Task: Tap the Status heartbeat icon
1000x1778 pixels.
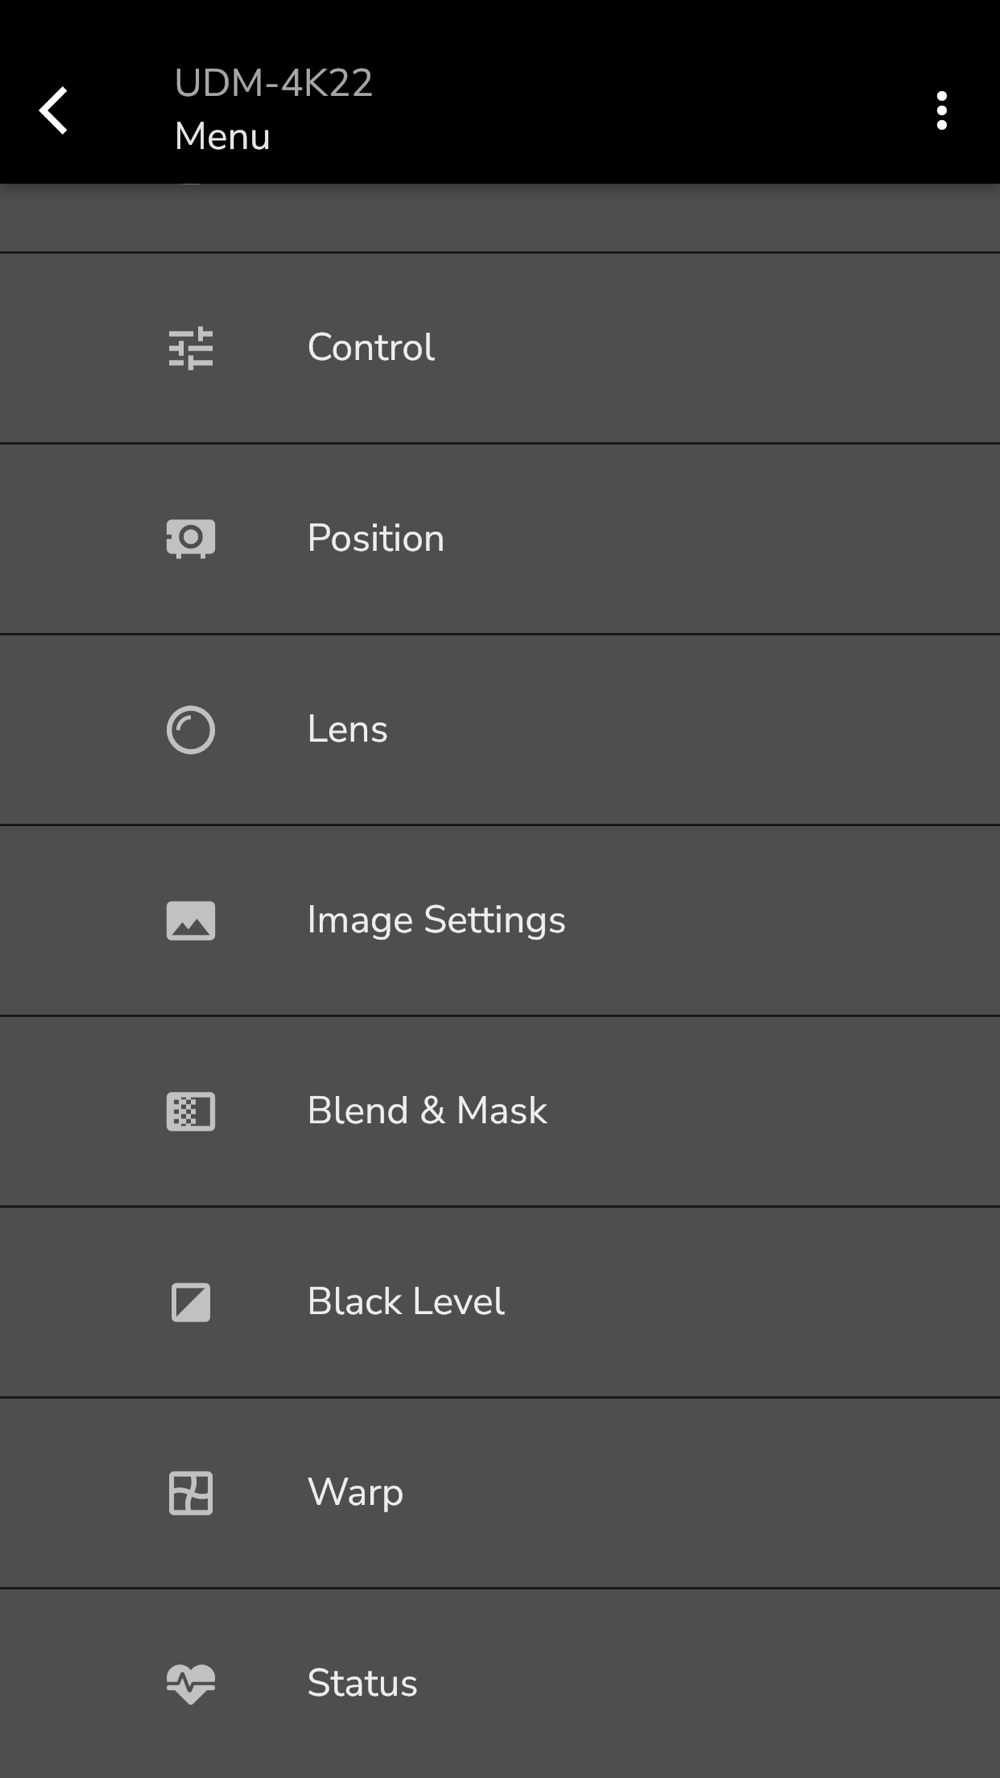Action: coord(190,1684)
